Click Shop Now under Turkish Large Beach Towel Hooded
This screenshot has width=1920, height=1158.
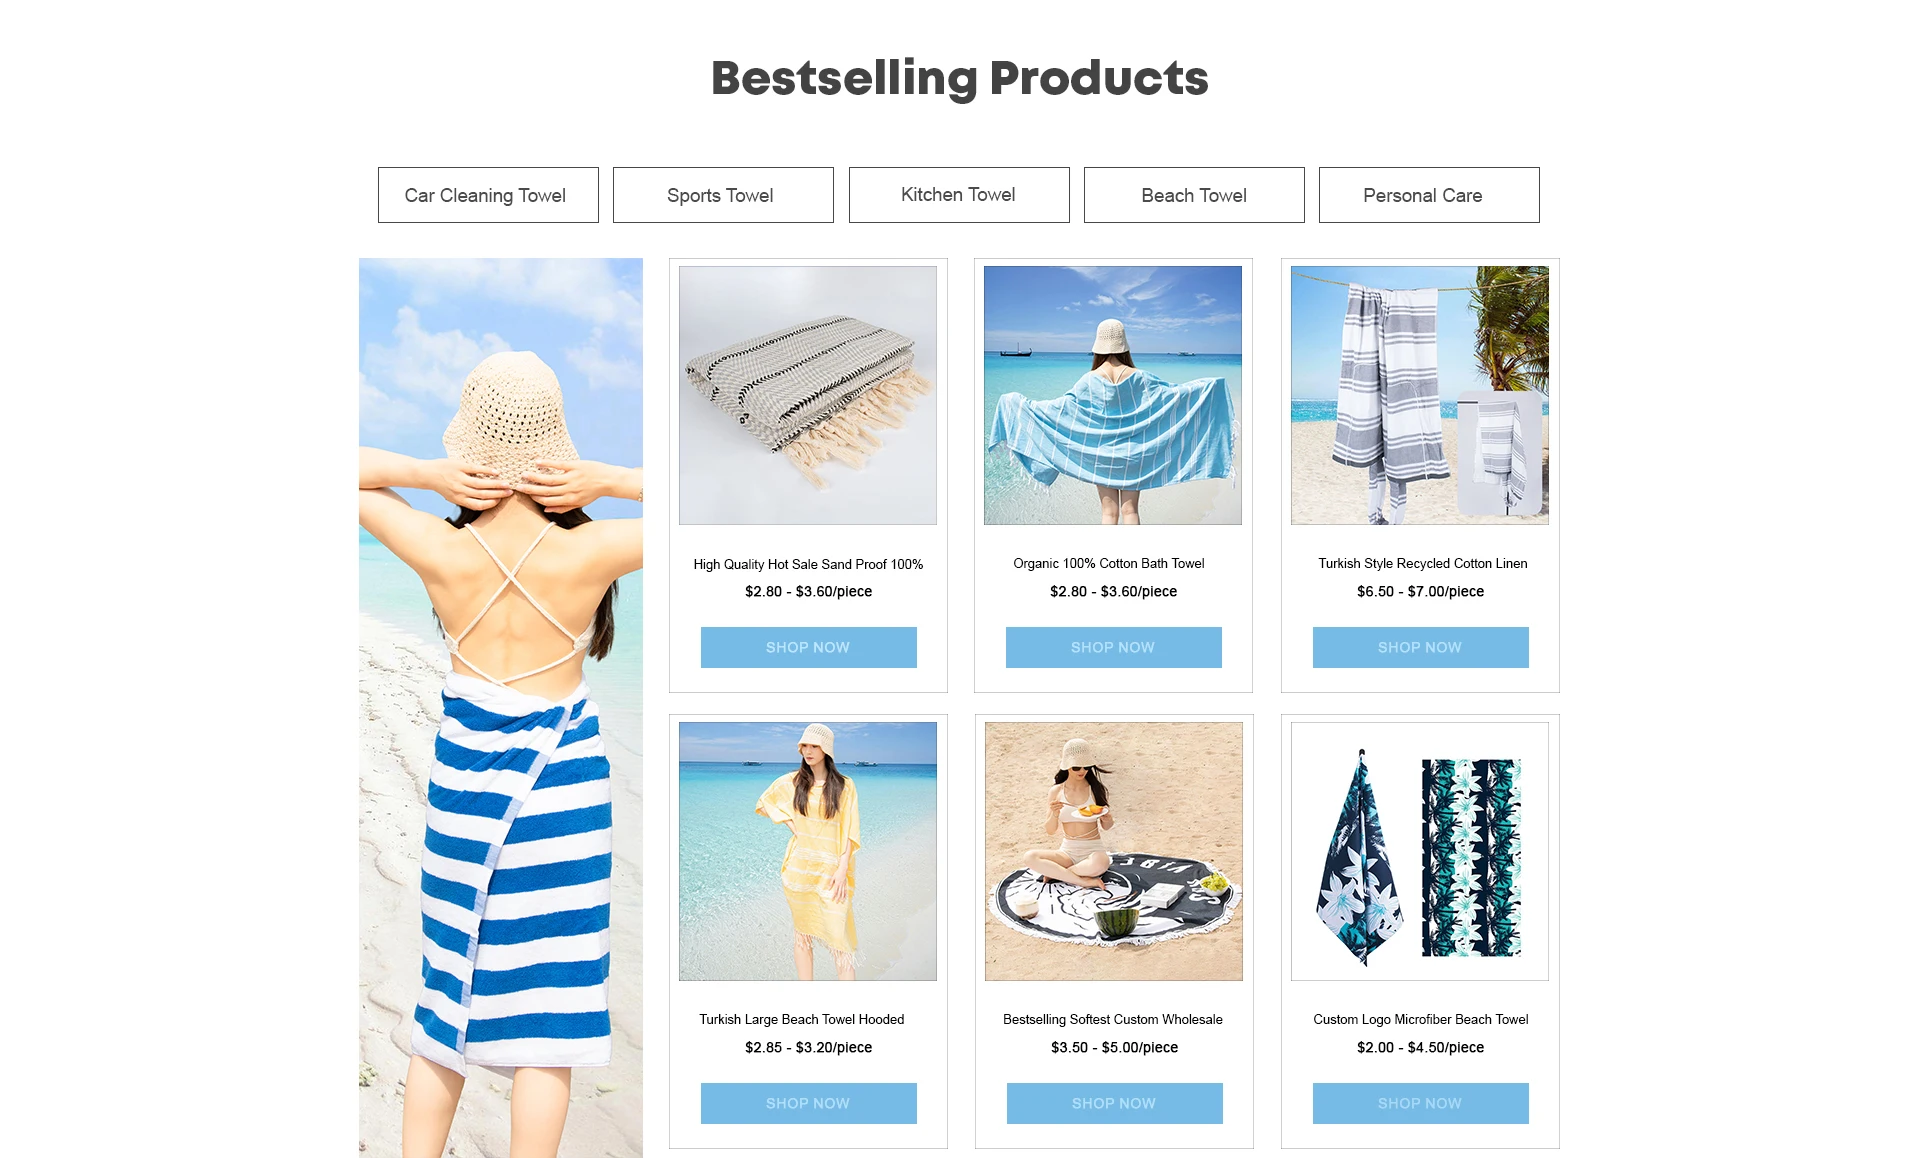click(x=809, y=1103)
